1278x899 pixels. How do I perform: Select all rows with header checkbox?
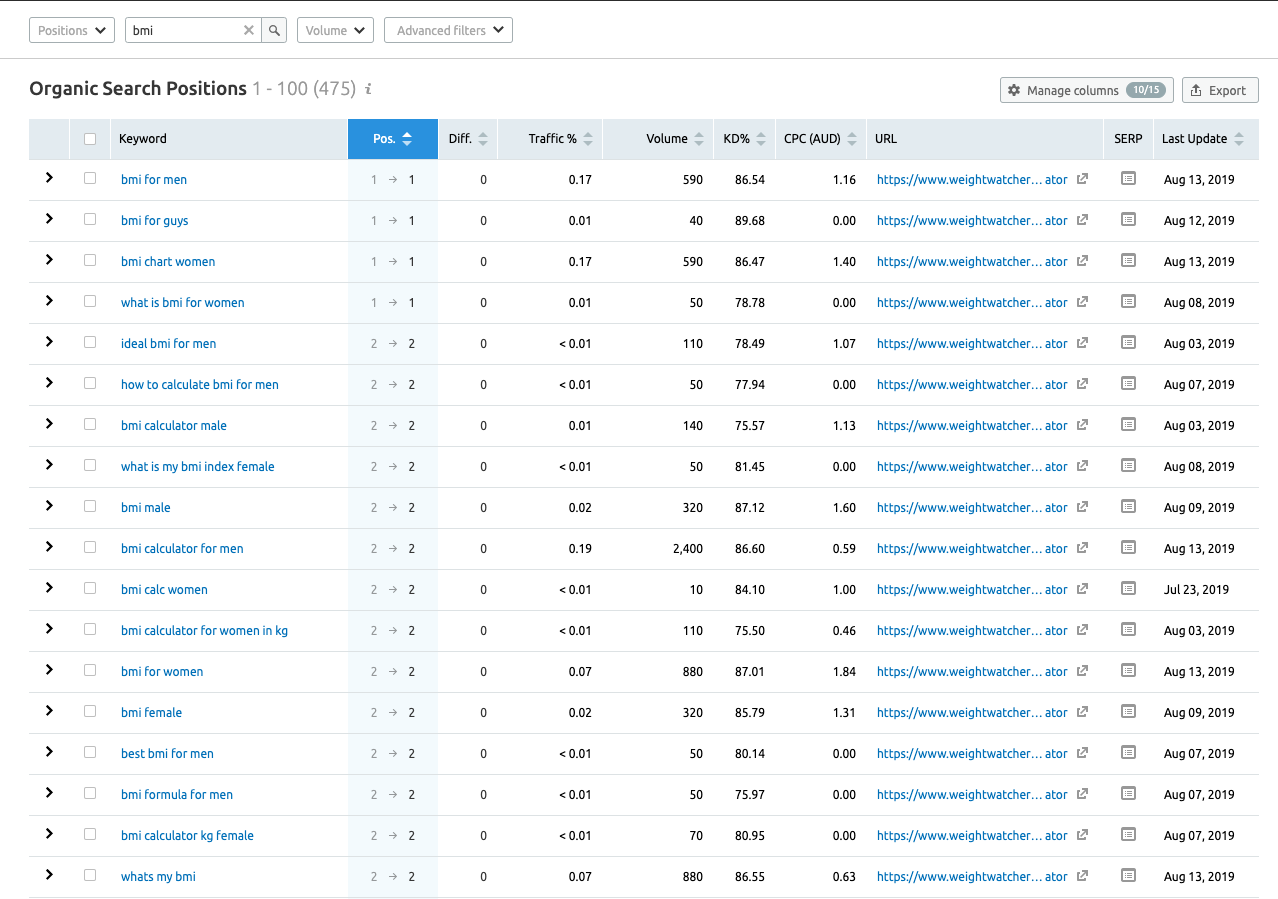pyautogui.click(x=90, y=139)
